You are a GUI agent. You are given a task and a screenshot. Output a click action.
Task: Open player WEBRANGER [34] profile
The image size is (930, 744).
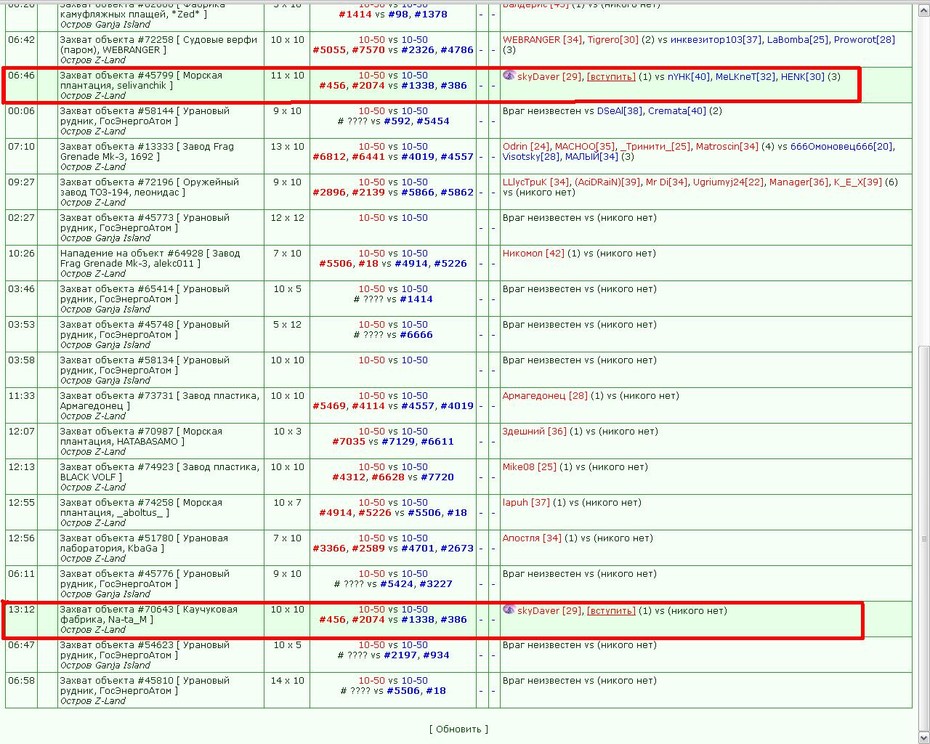542,40
